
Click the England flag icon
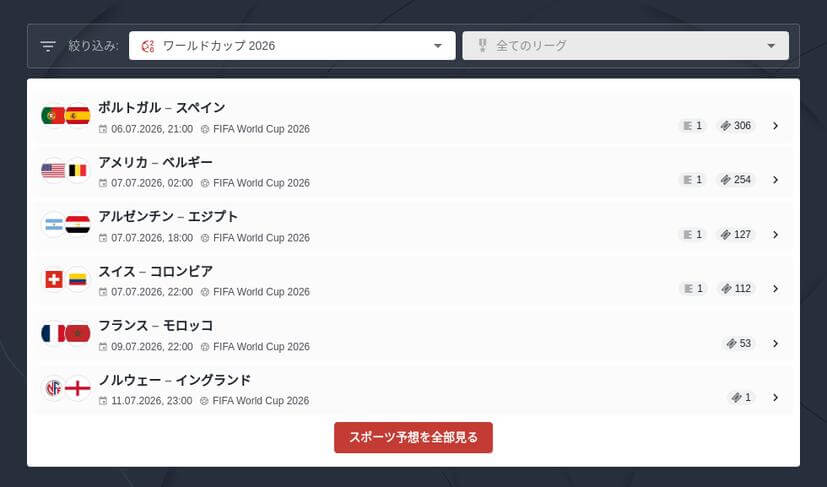[x=78, y=388]
